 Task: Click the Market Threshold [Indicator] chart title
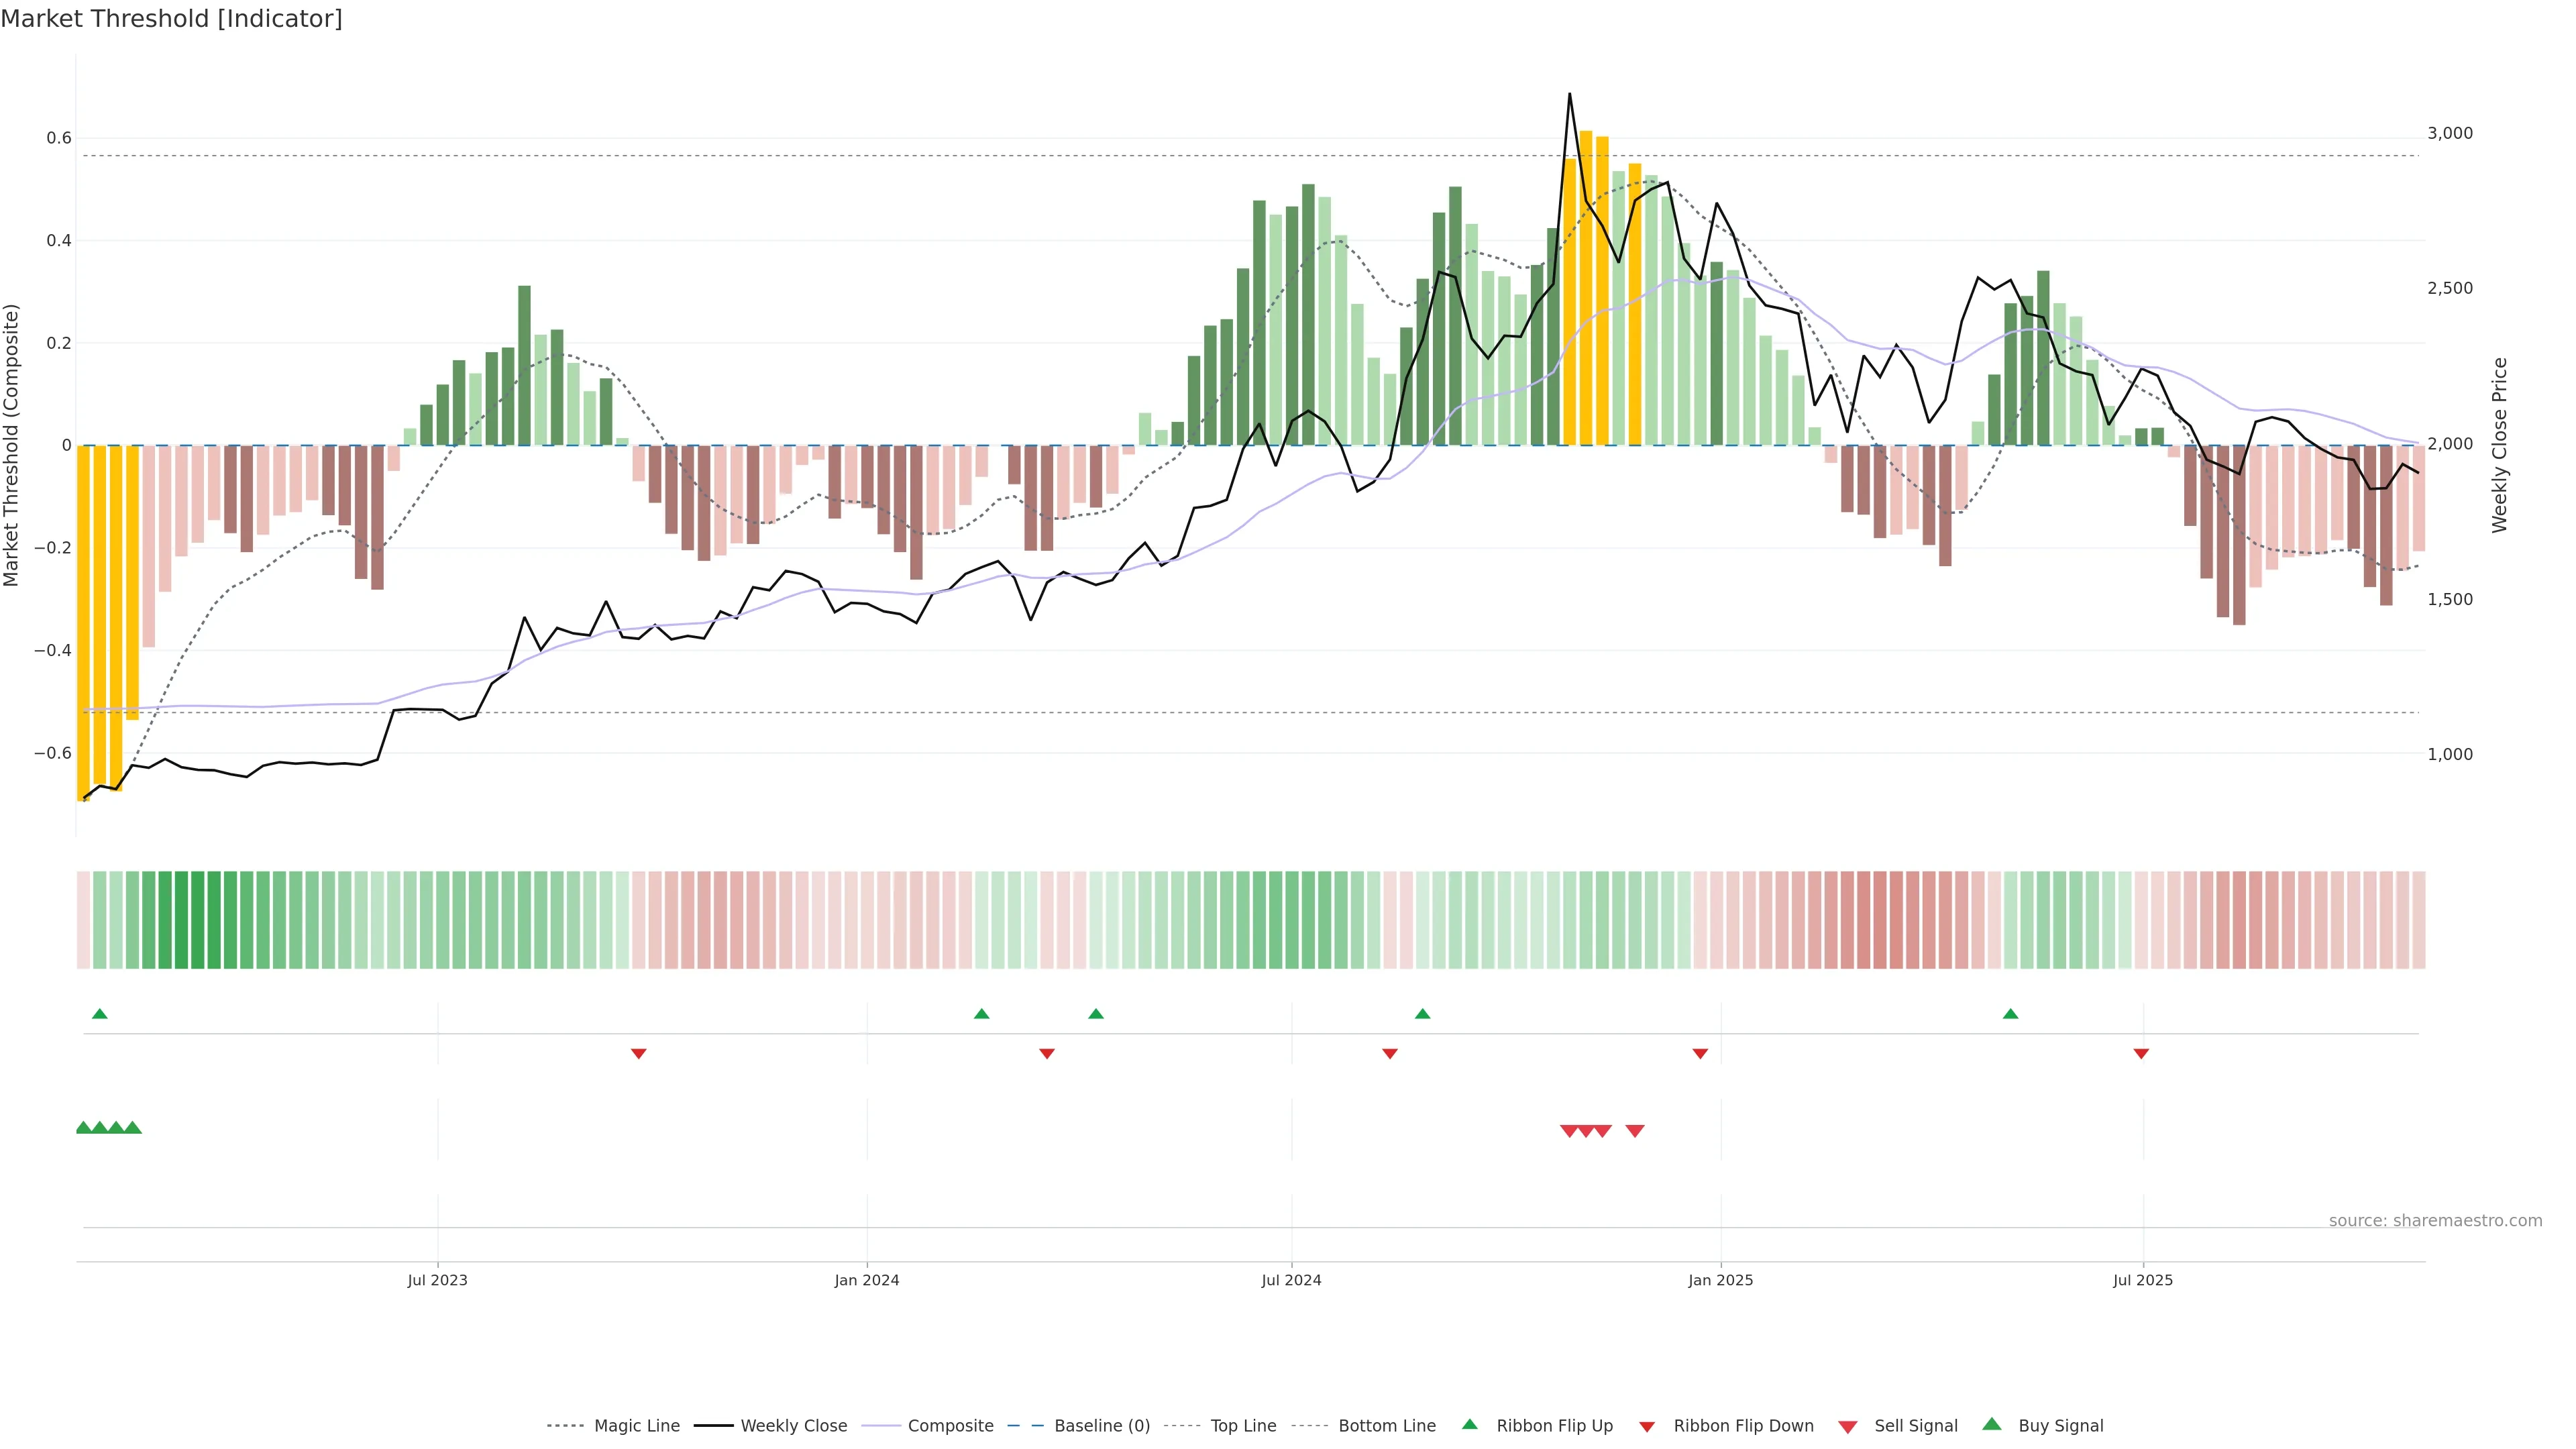point(171,19)
